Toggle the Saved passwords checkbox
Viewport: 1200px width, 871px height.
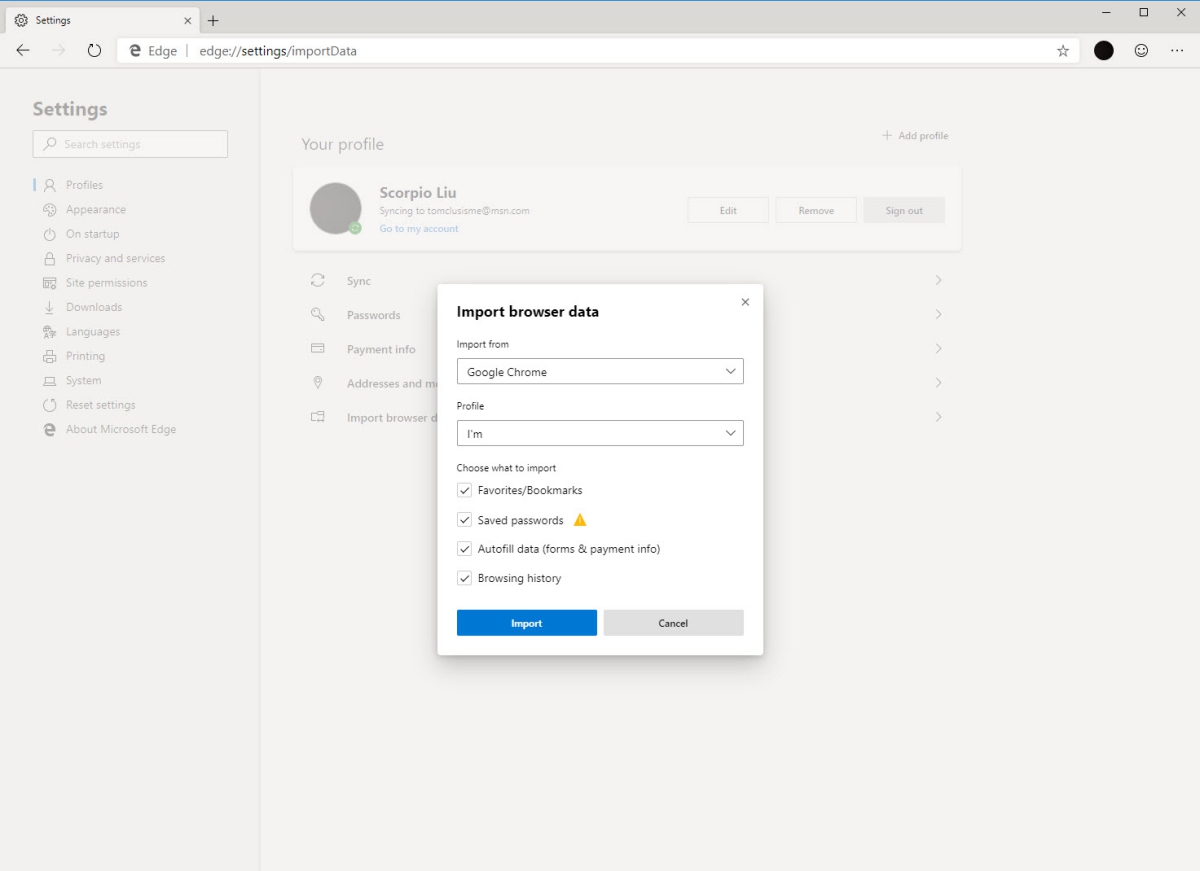tap(465, 520)
